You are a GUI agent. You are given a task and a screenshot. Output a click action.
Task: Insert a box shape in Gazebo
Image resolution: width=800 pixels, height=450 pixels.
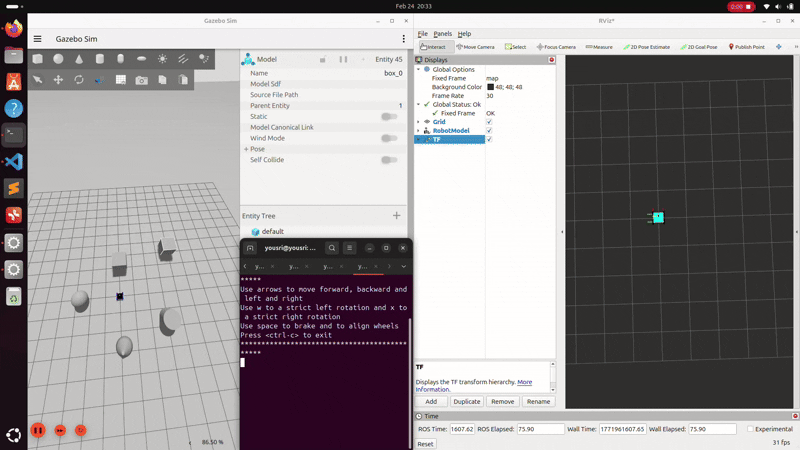[x=38, y=59]
